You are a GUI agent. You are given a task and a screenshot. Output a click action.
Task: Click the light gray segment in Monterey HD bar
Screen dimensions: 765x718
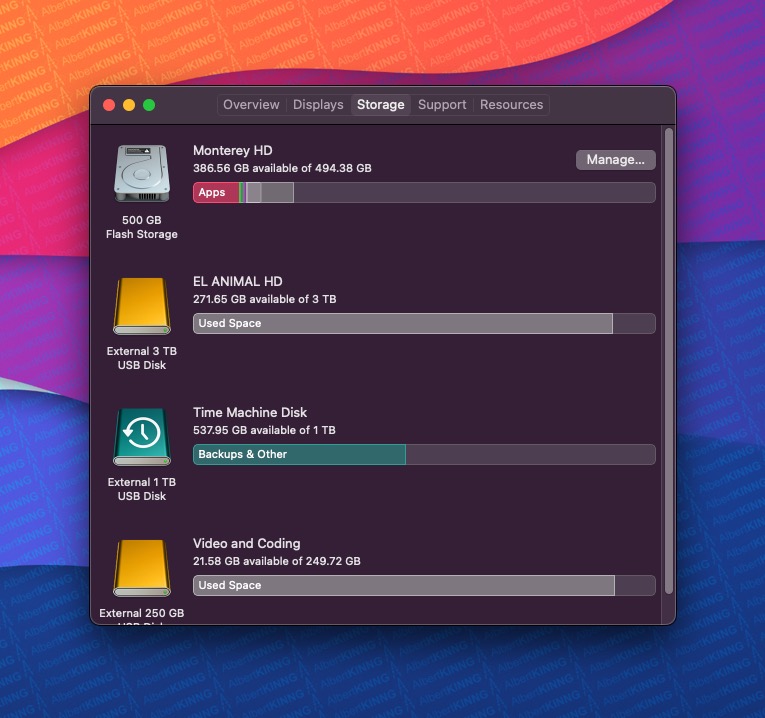pyautogui.click(x=254, y=193)
